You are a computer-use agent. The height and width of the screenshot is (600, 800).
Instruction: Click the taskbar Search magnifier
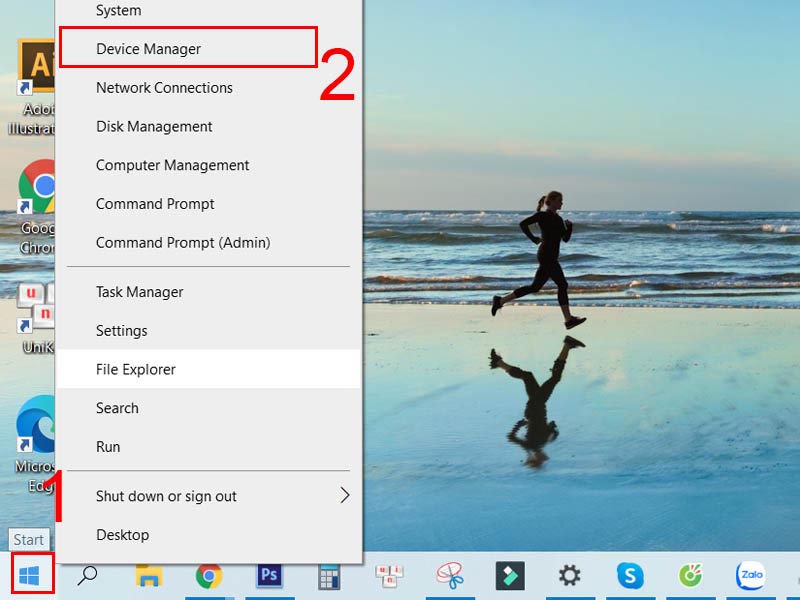tap(88, 575)
